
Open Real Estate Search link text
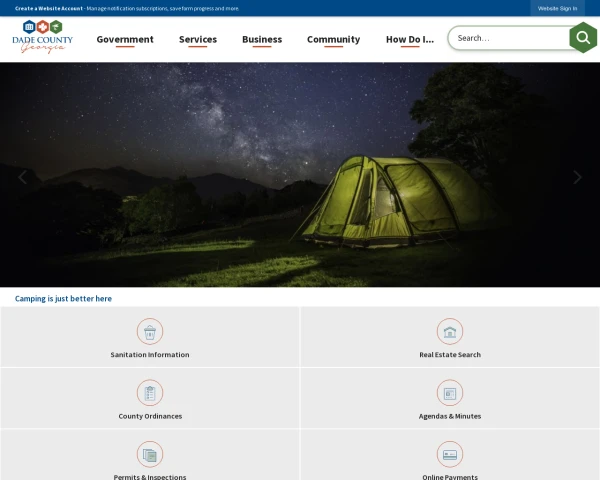450,354
